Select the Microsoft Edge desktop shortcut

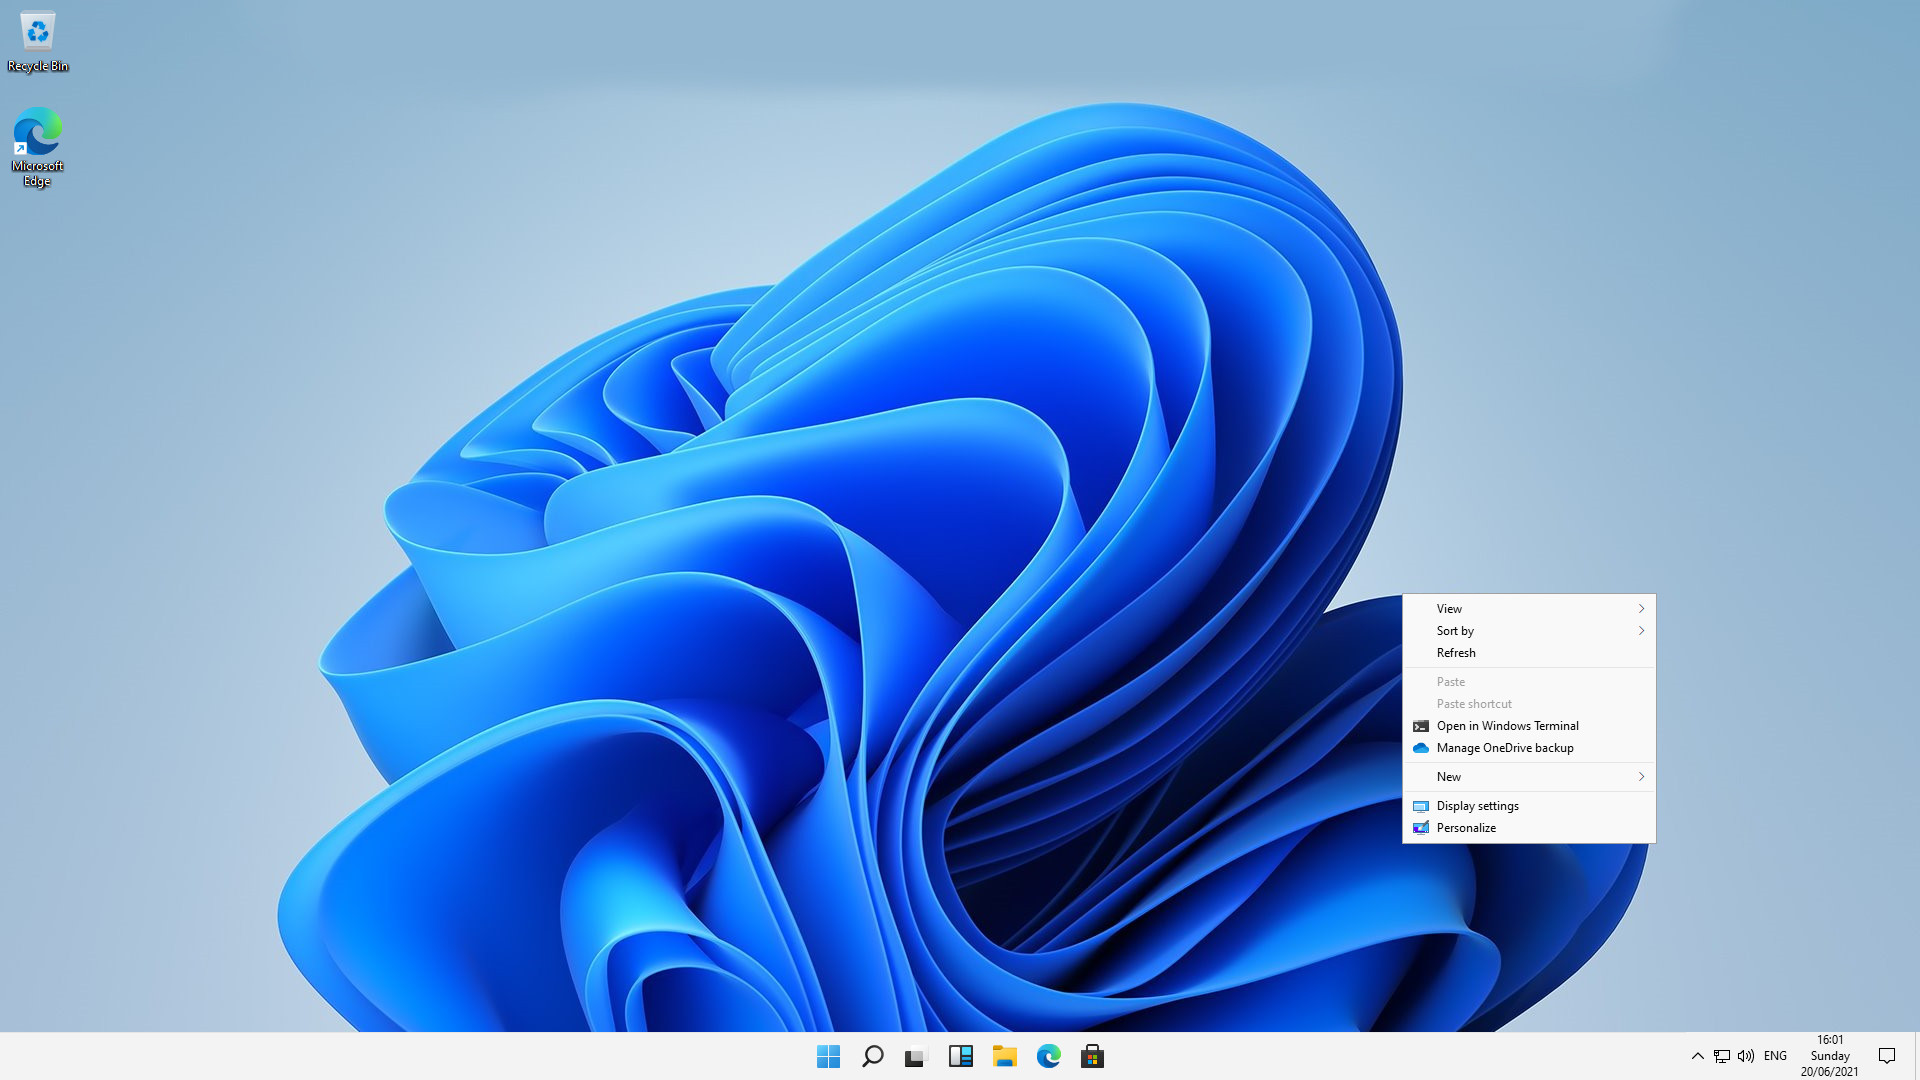click(x=38, y=134)
